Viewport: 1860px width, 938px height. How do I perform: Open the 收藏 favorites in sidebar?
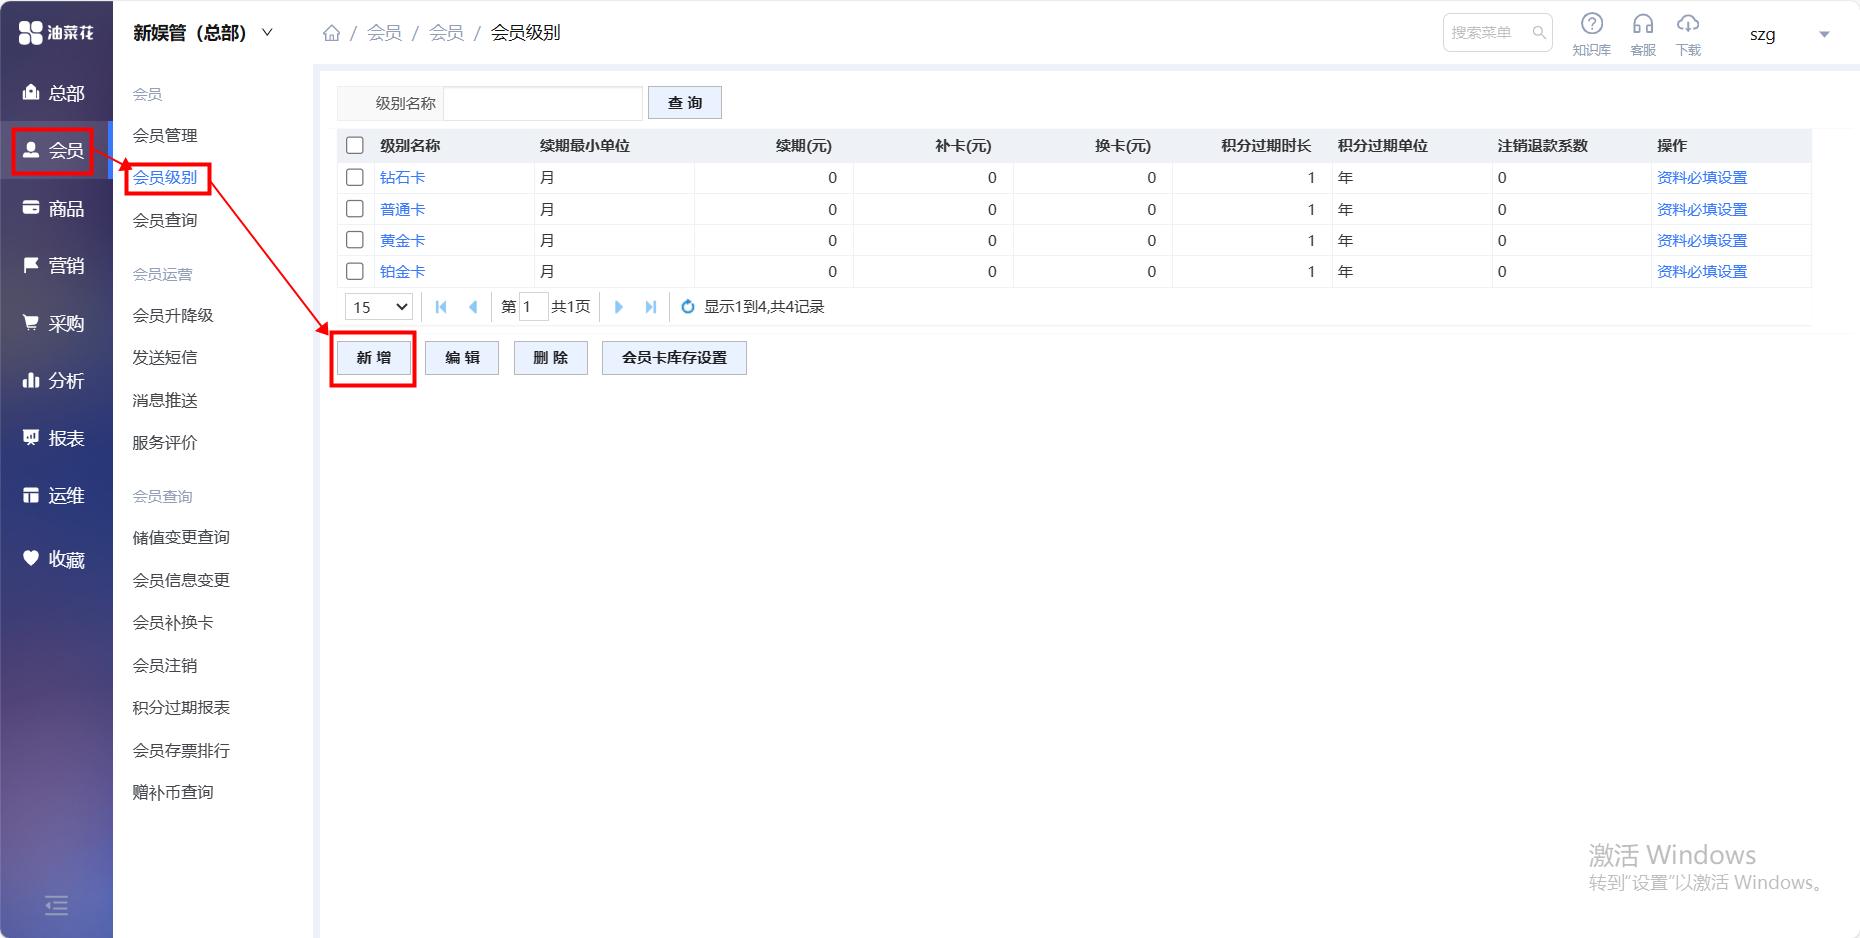click(54, 559)
